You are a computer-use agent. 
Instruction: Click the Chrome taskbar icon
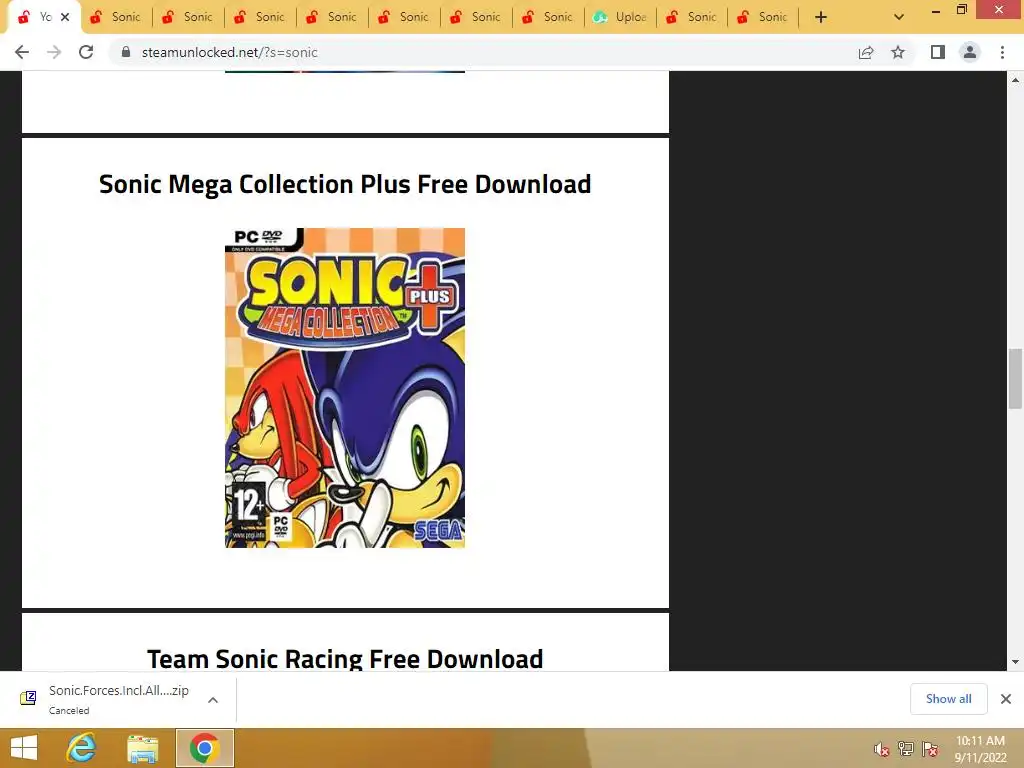204,748
